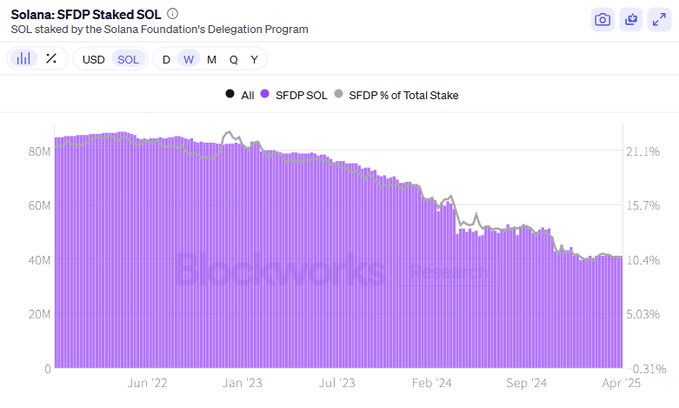
Task: Click the 40M y-axis label
Action: pos(39,260)
